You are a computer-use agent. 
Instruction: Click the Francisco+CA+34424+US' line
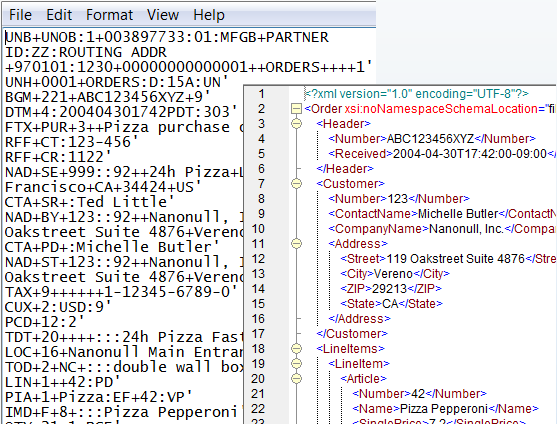(103, 187)
